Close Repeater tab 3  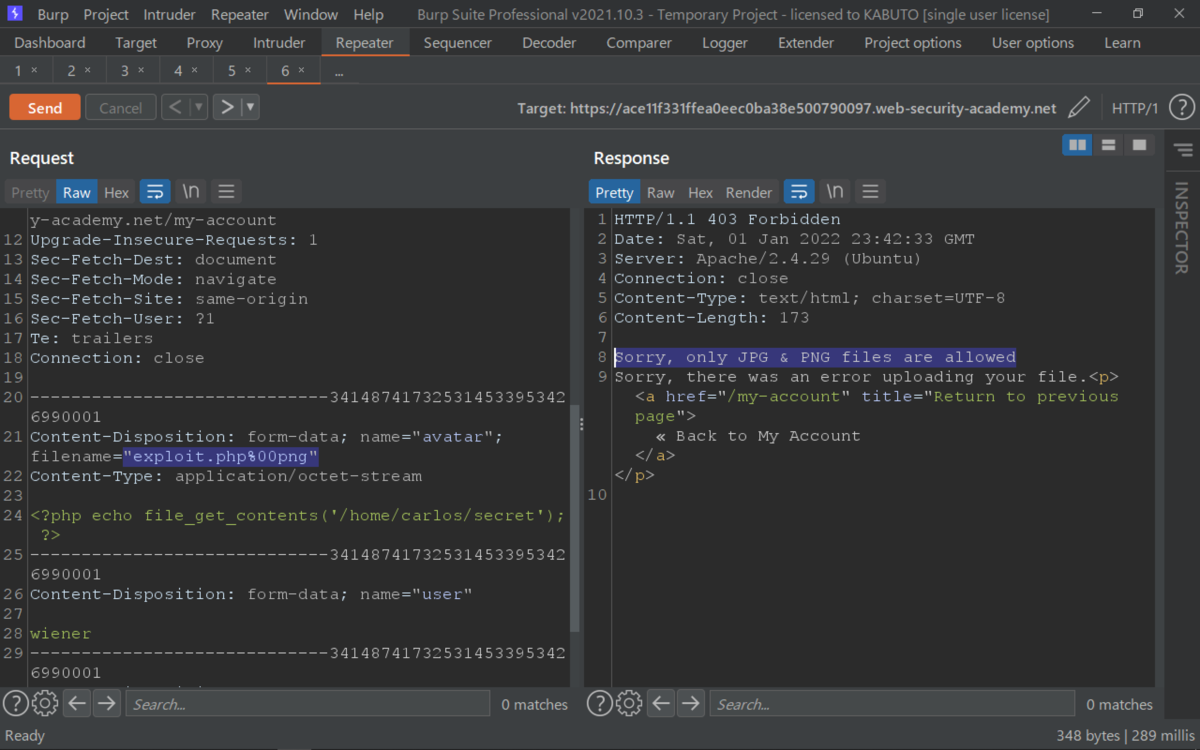coord(141,71)
